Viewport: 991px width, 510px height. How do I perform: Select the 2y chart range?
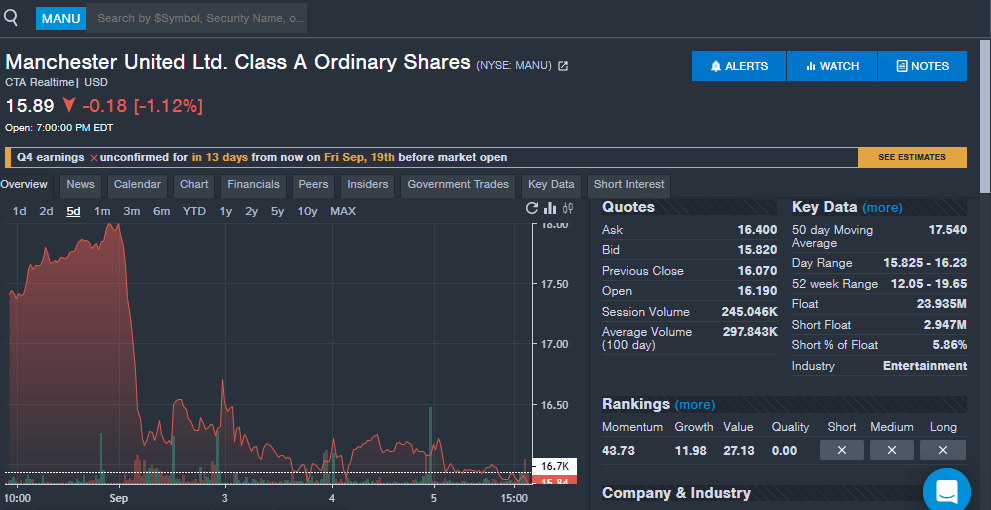click(x=252, y=211)
